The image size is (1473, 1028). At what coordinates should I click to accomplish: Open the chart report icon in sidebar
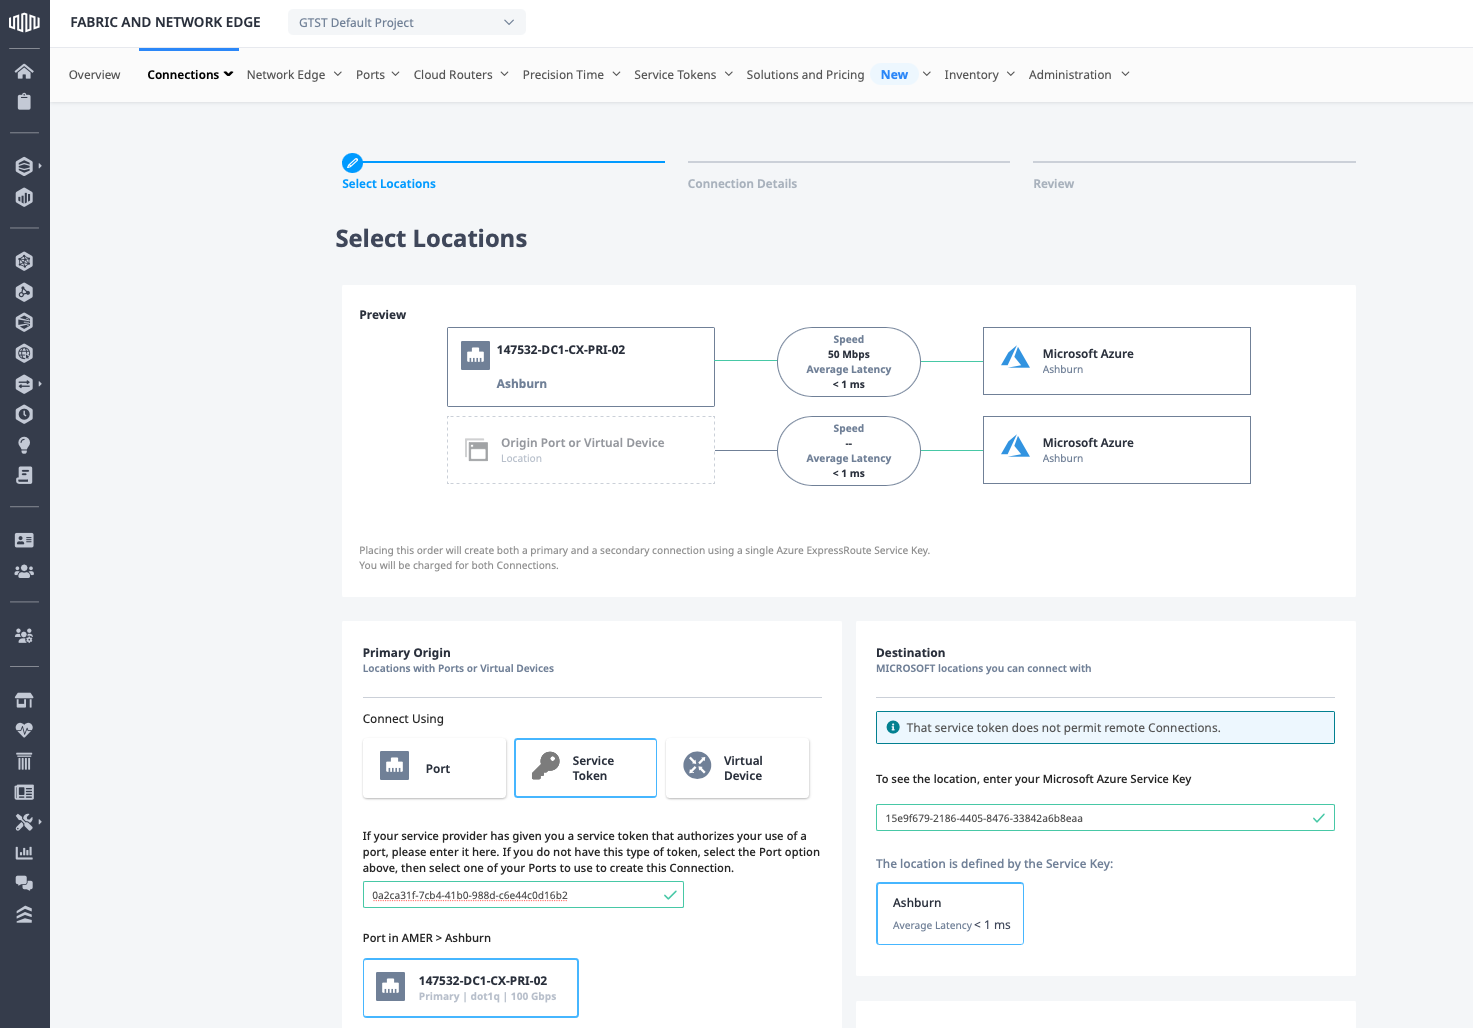point(24,853)
